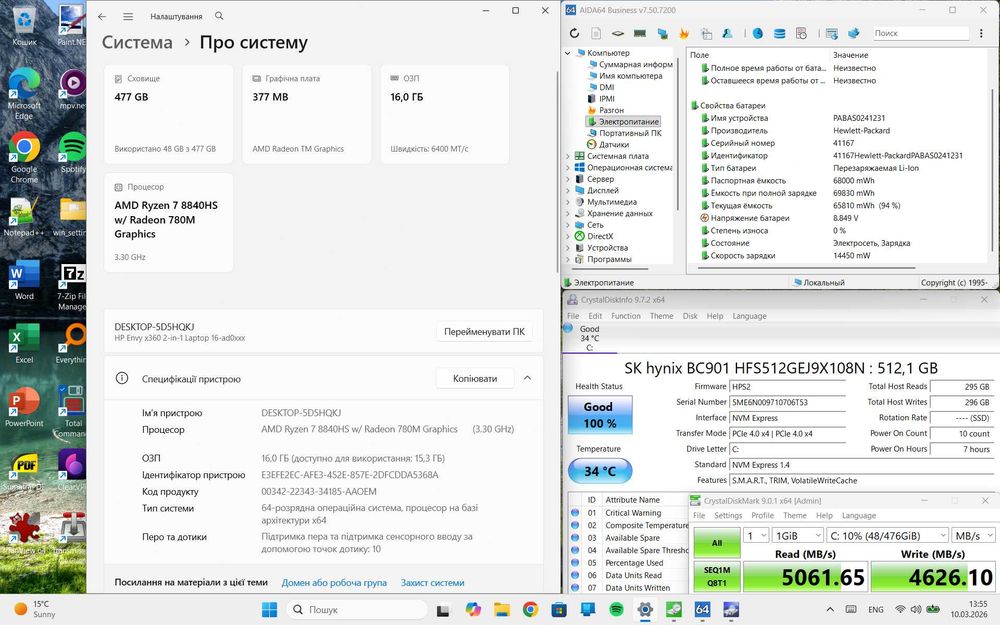Click the AIDA64 blue clock toolbar icon
Image resolution: width=1000 pixels, height=625 pixels.
(758, 33)
